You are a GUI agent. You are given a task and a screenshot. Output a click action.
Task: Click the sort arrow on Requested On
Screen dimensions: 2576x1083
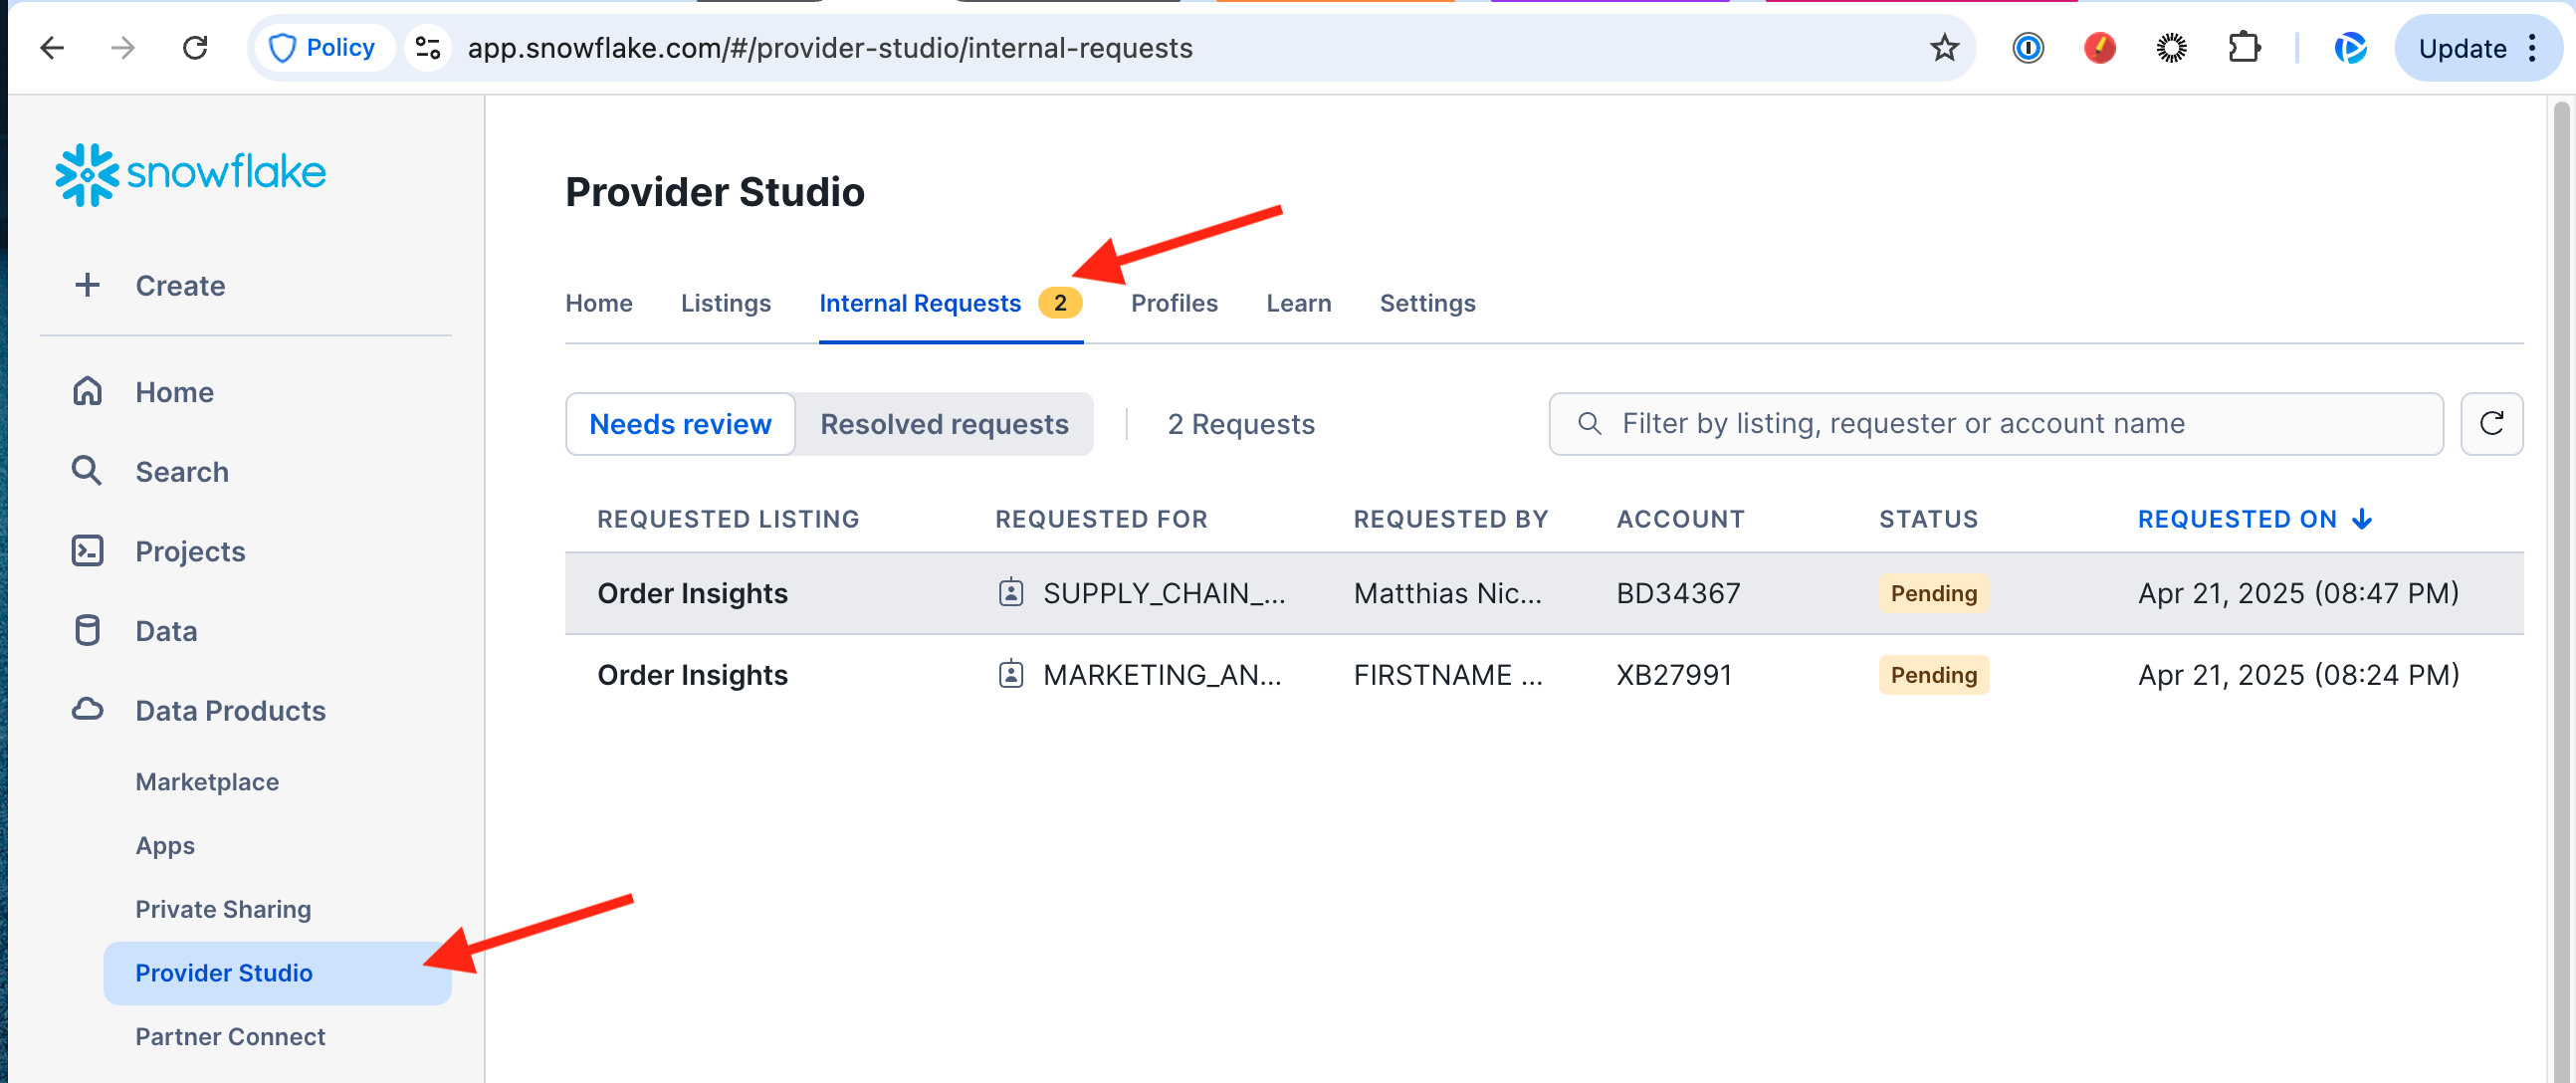[x=2362, y=519]
